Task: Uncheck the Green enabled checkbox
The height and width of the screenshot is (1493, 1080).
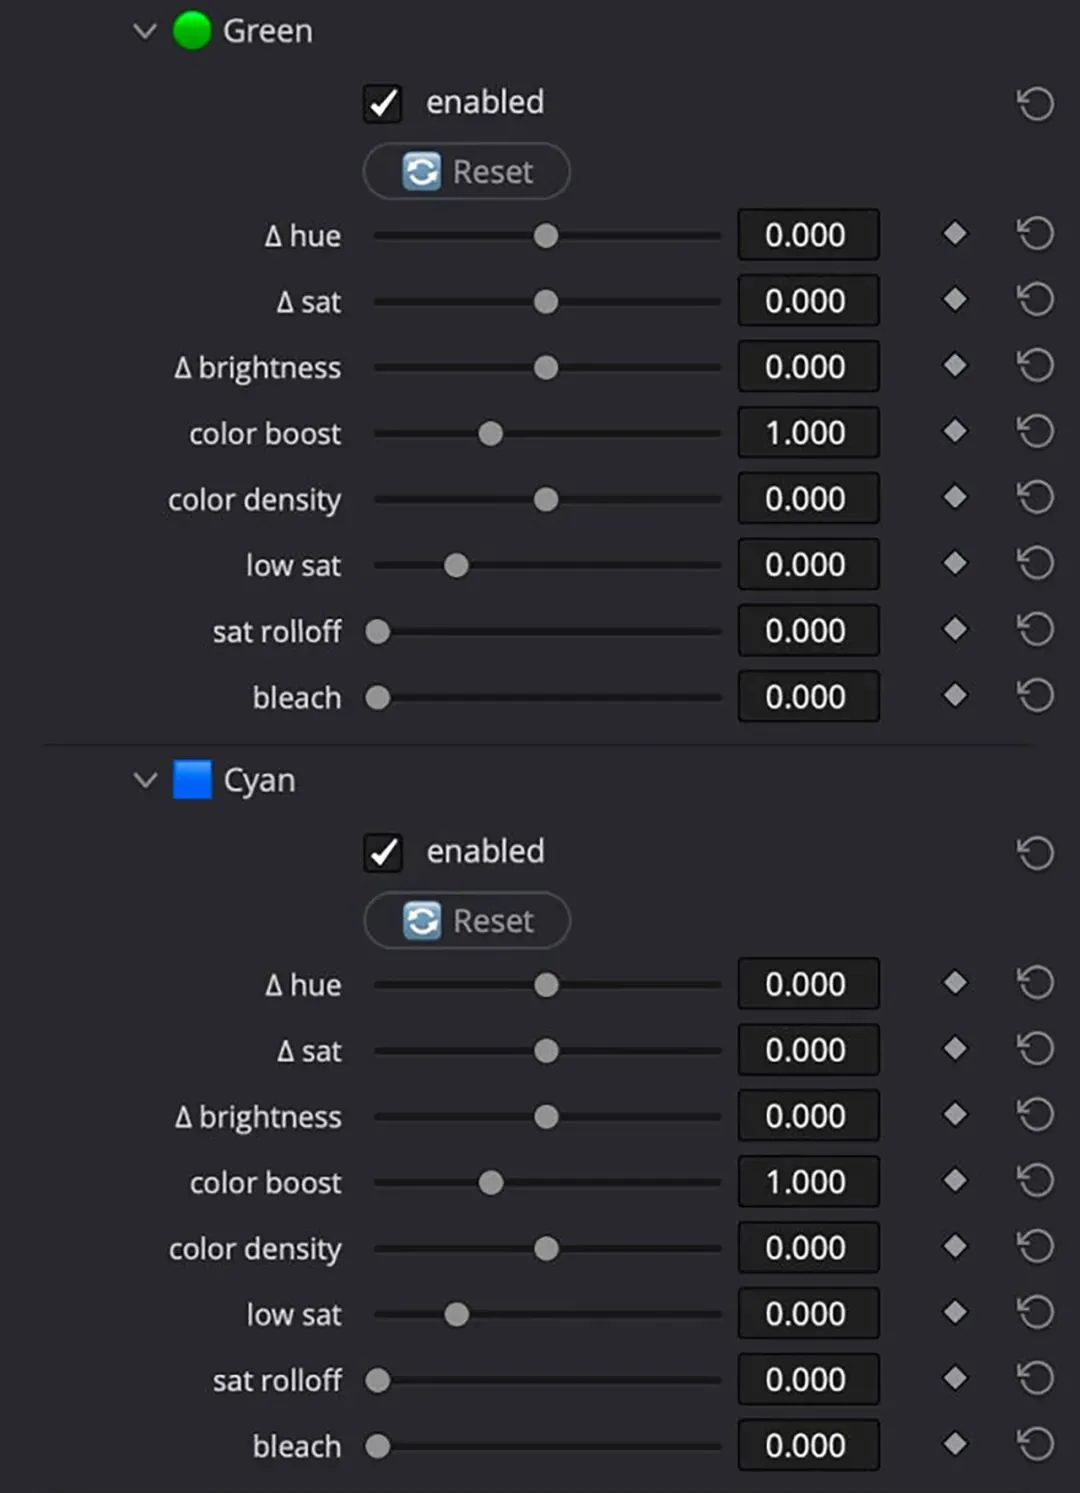Action: pos(383,103)
